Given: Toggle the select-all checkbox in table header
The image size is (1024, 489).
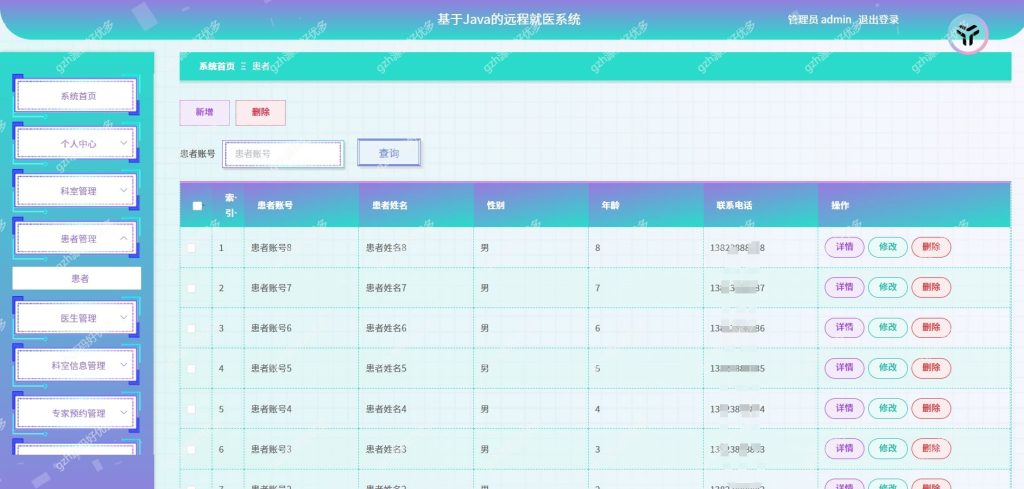Looking at the screenshot, I should point(197,206).
